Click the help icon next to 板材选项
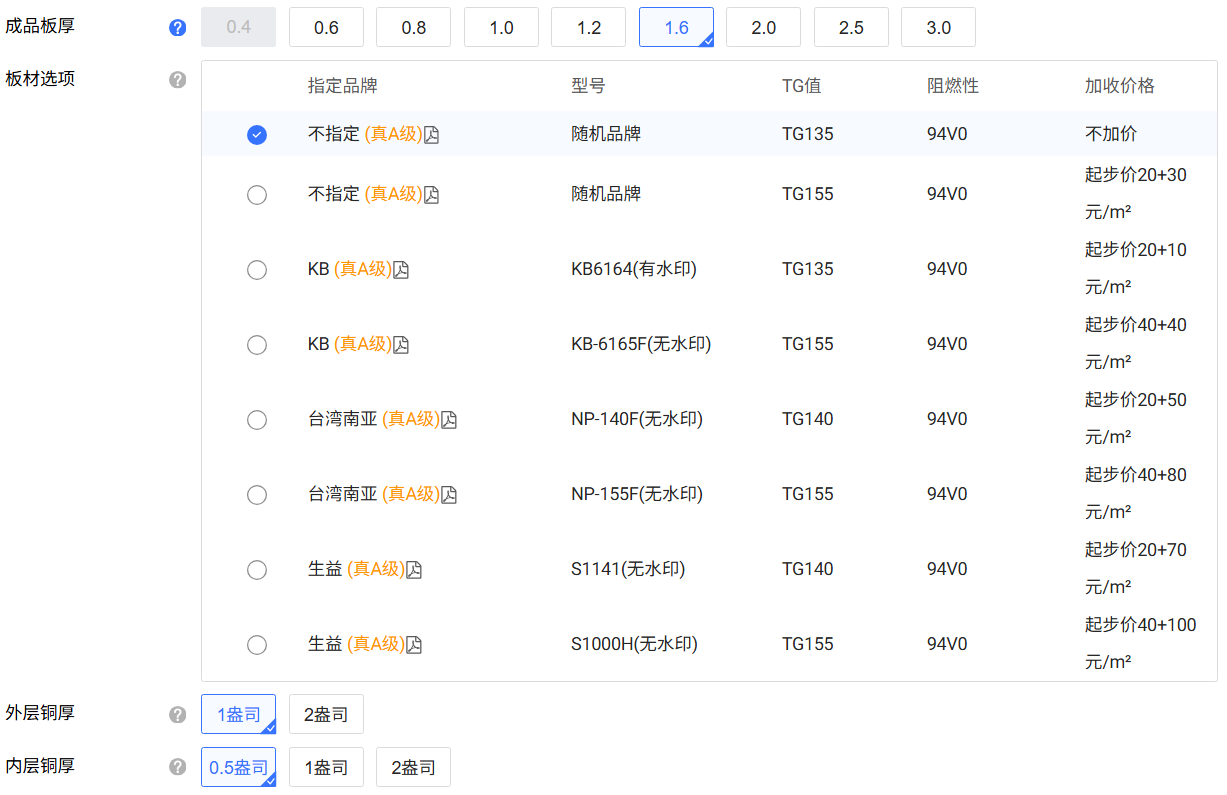The height and width of the screenshot is (795, 1227). tap(177, 79)
